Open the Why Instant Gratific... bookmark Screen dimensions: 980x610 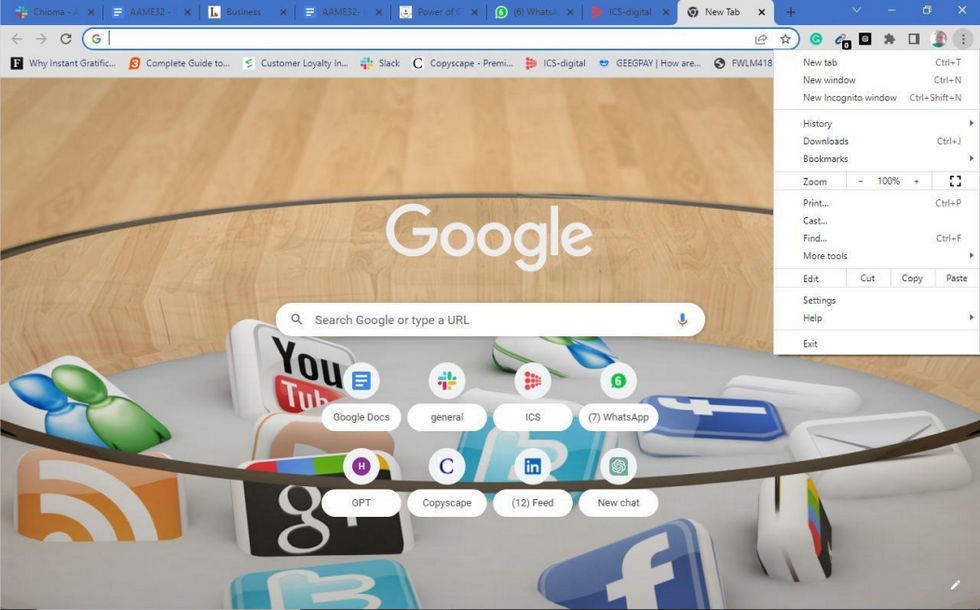tap(63, 63)
